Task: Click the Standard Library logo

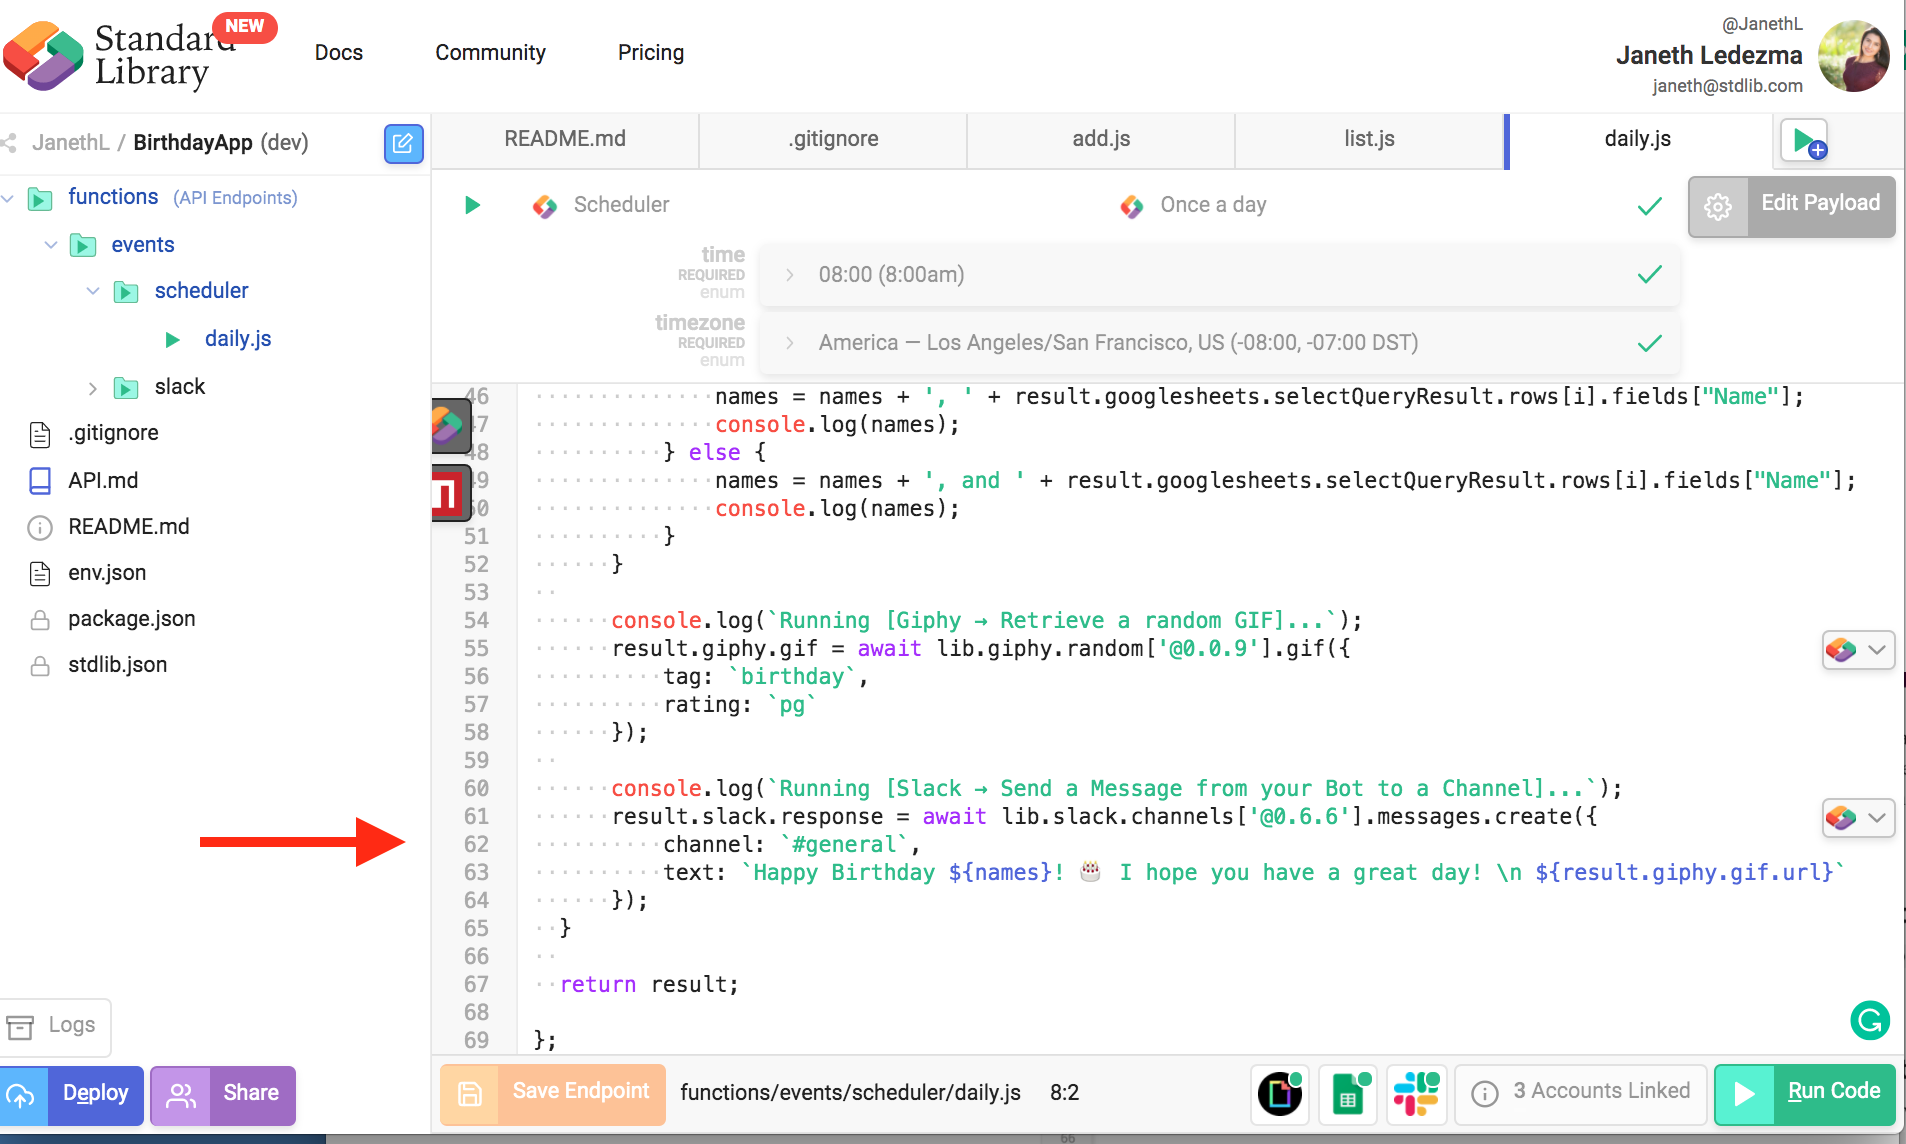Action: tap(120, 56)
